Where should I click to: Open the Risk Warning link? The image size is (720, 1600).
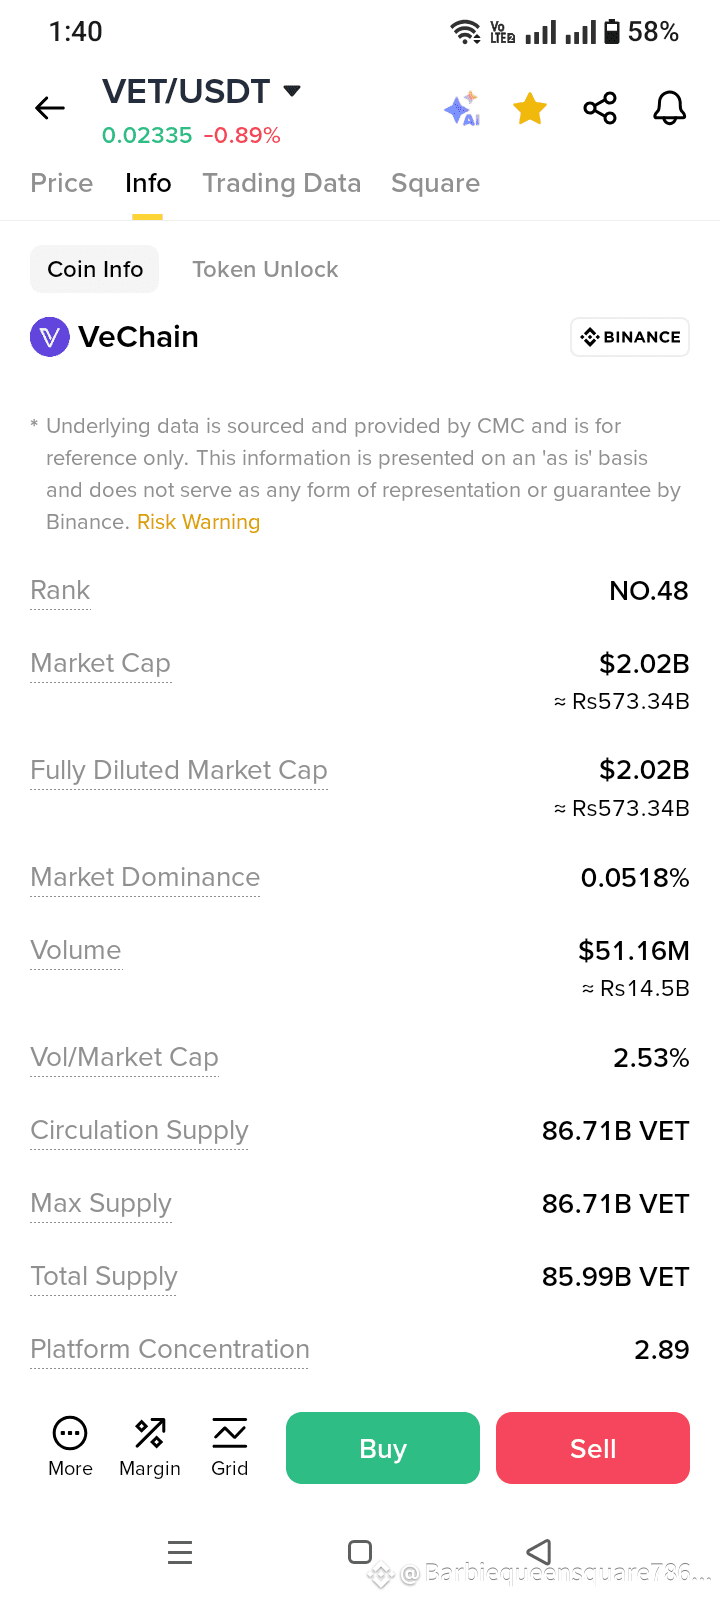[198, 522]
